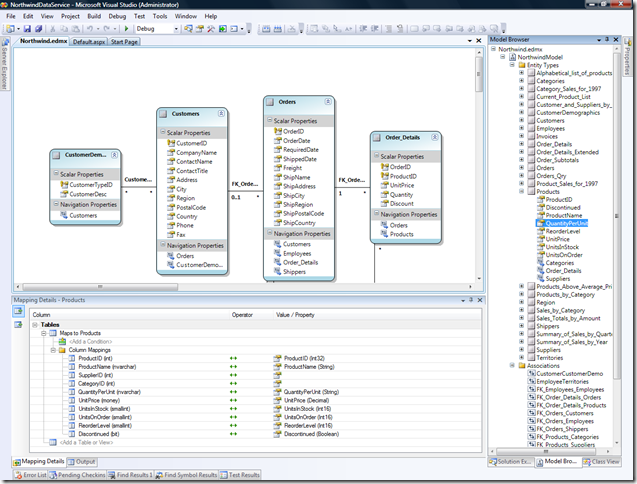Collapse the Orders entity using its header chevron
The width and height of the screenshot is (637, 484).
point(326,102)
